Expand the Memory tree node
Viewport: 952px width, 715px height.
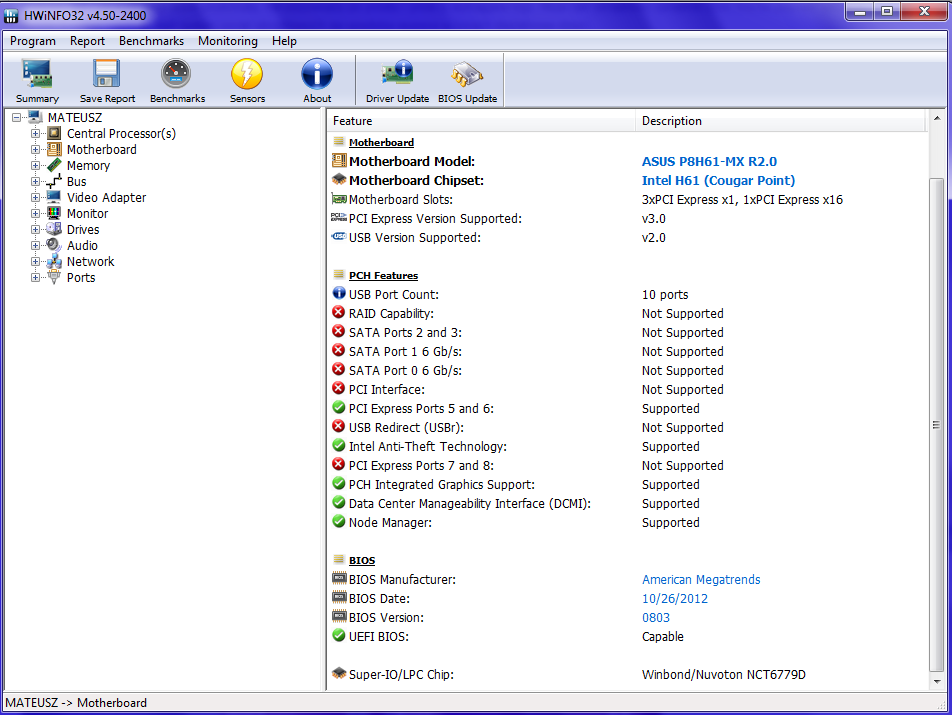click(x=35, y=166)
